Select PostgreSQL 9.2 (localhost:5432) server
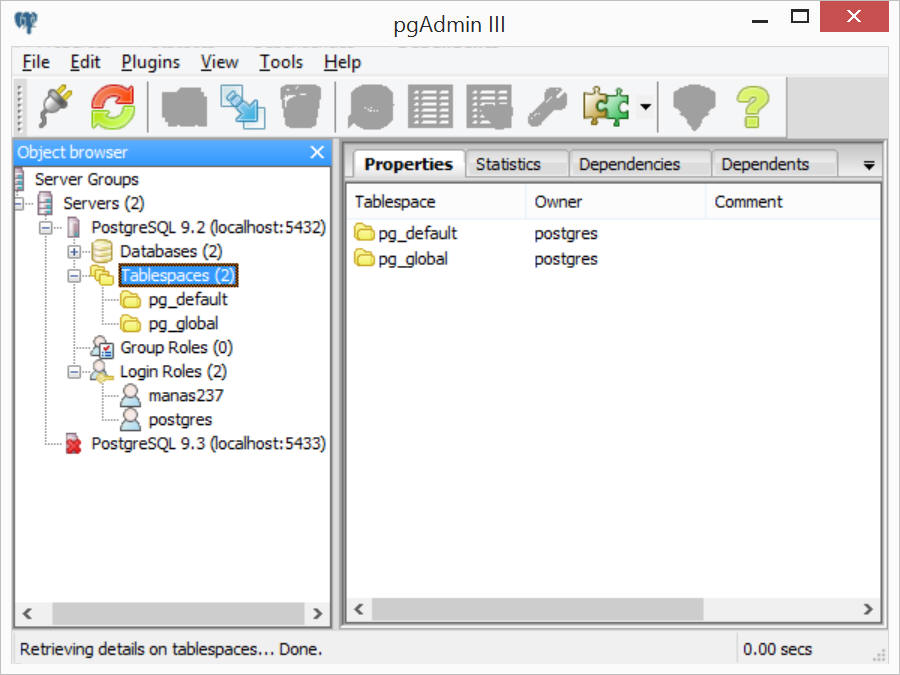900x675 pixels. click(209, 227)
